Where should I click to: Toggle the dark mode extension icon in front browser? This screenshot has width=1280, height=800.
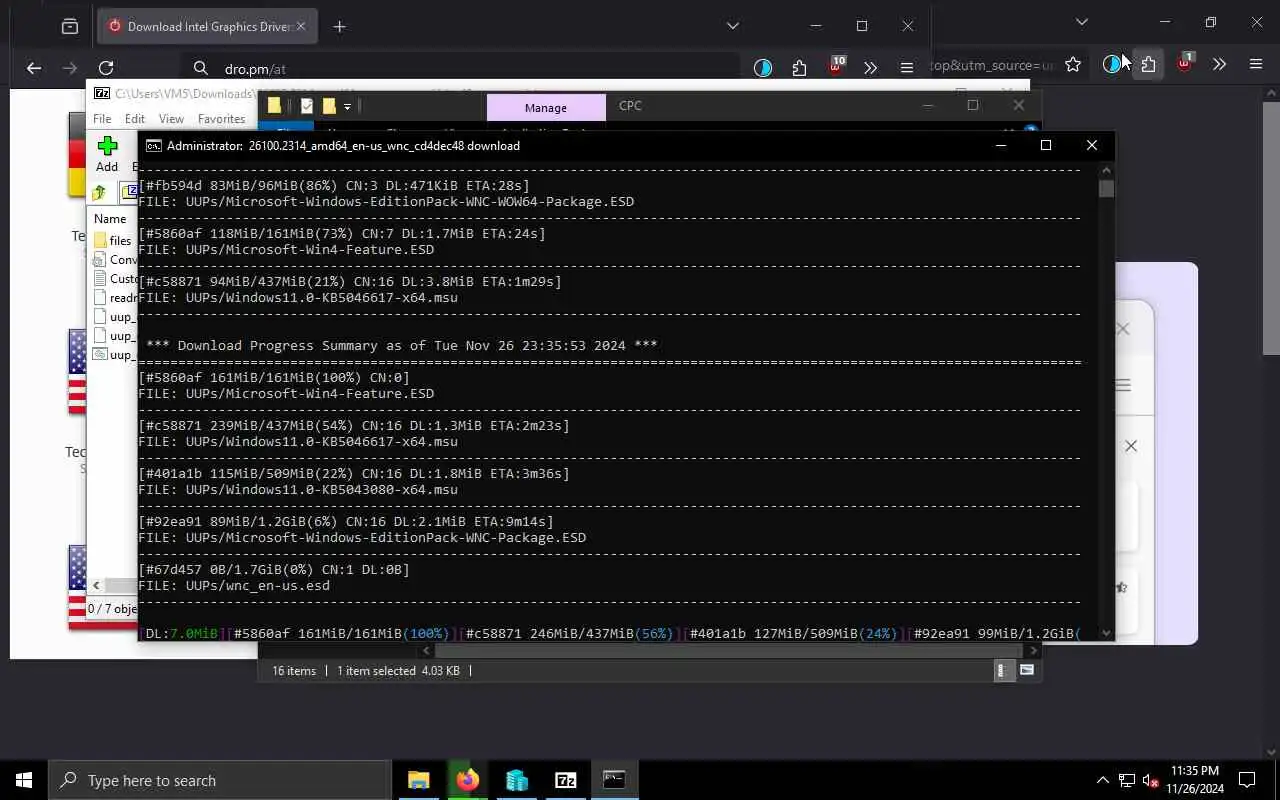(763, 68)
